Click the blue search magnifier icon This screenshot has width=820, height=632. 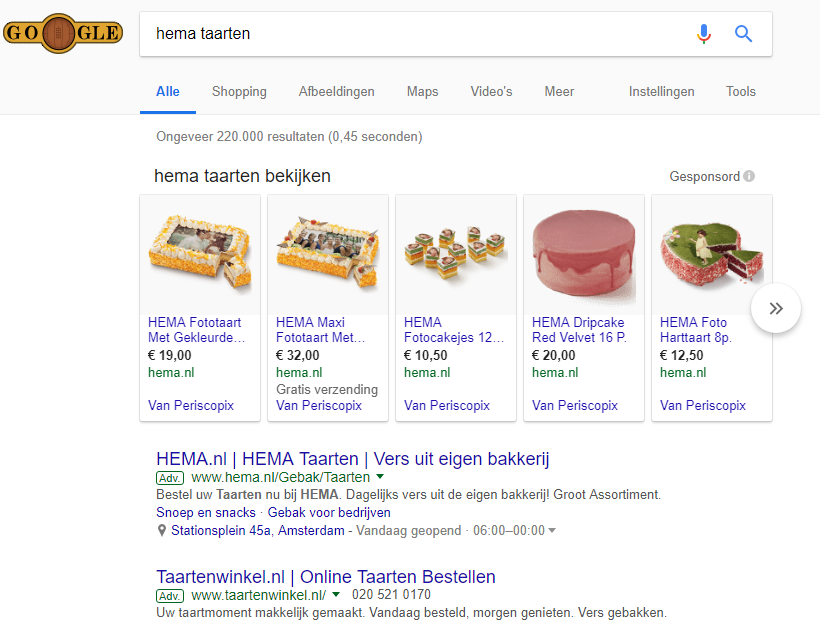743,34
